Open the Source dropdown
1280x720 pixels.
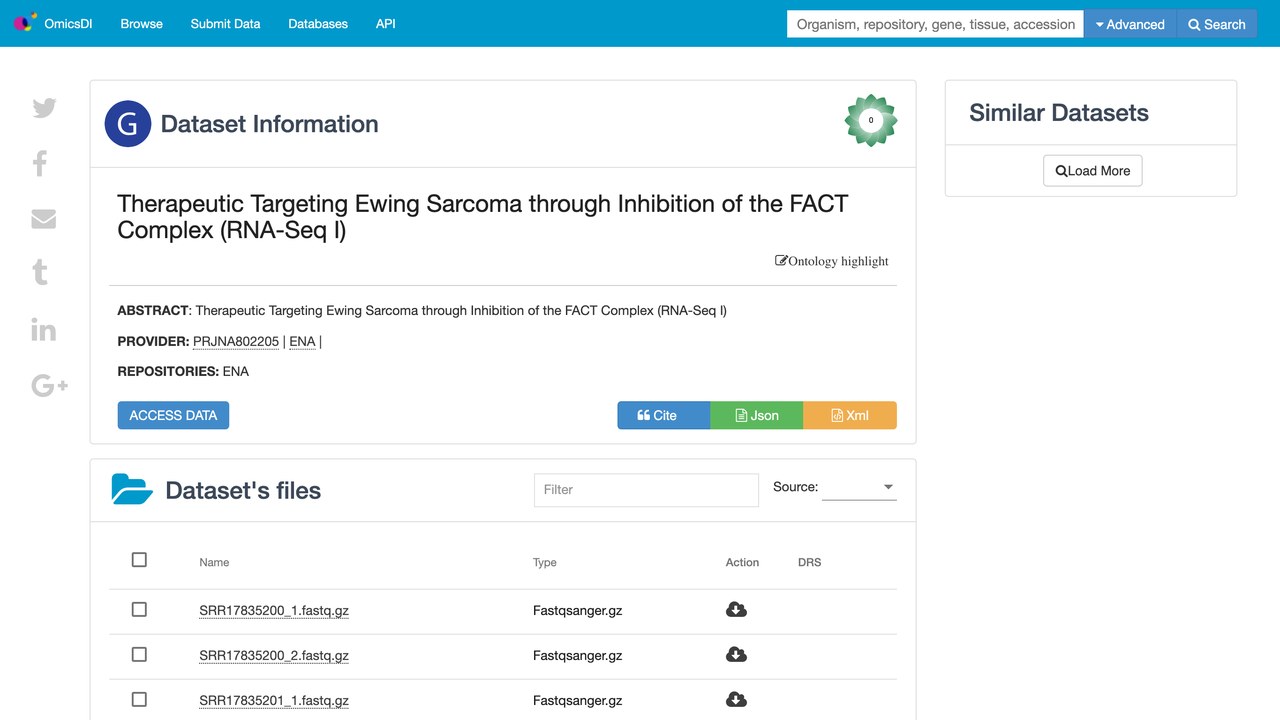tap(859, 487)
